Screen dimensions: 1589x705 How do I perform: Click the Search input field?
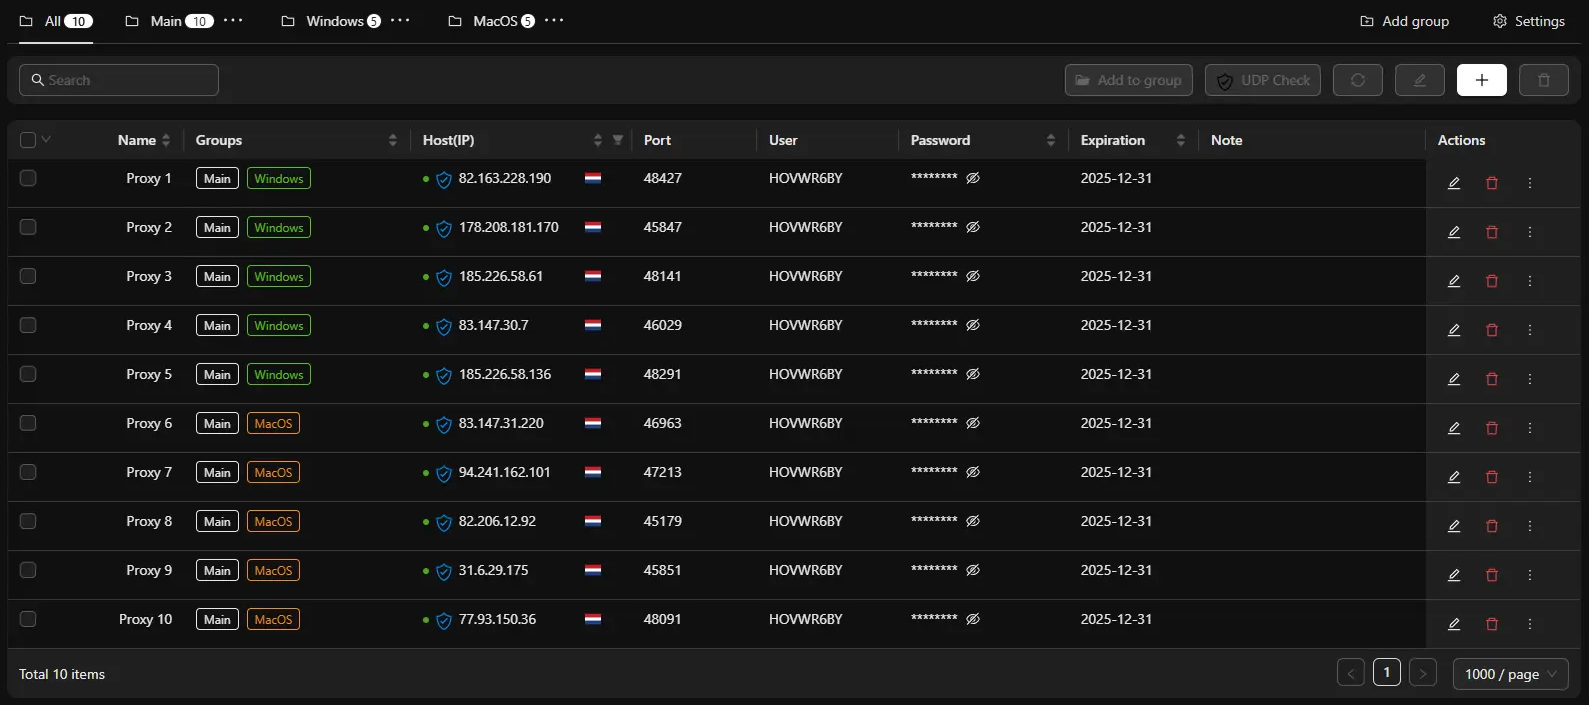tap(119, 80)
